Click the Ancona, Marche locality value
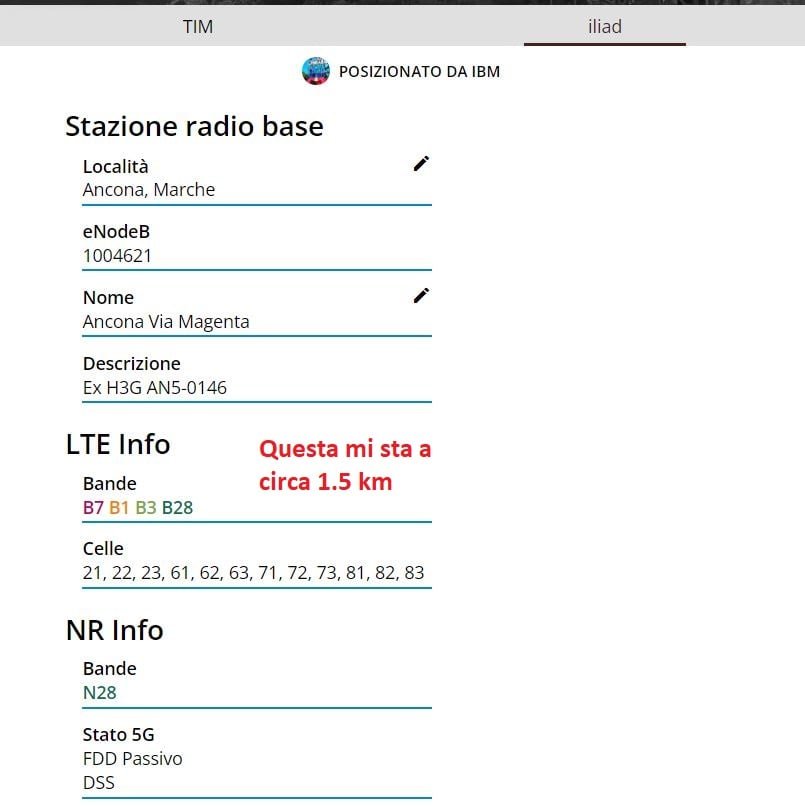Image resolution: width=805 pixels, height=810 pixels. [149, 190]
